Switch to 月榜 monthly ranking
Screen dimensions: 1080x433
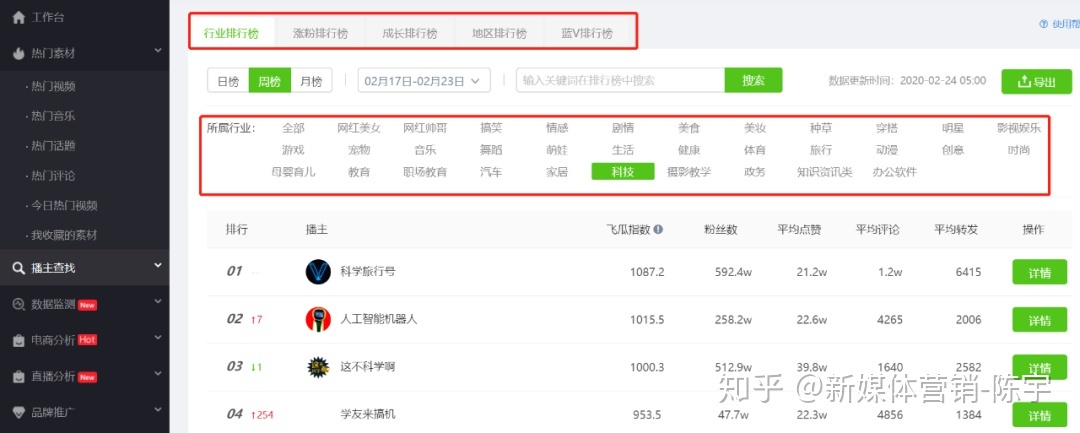tap(311, 81)
